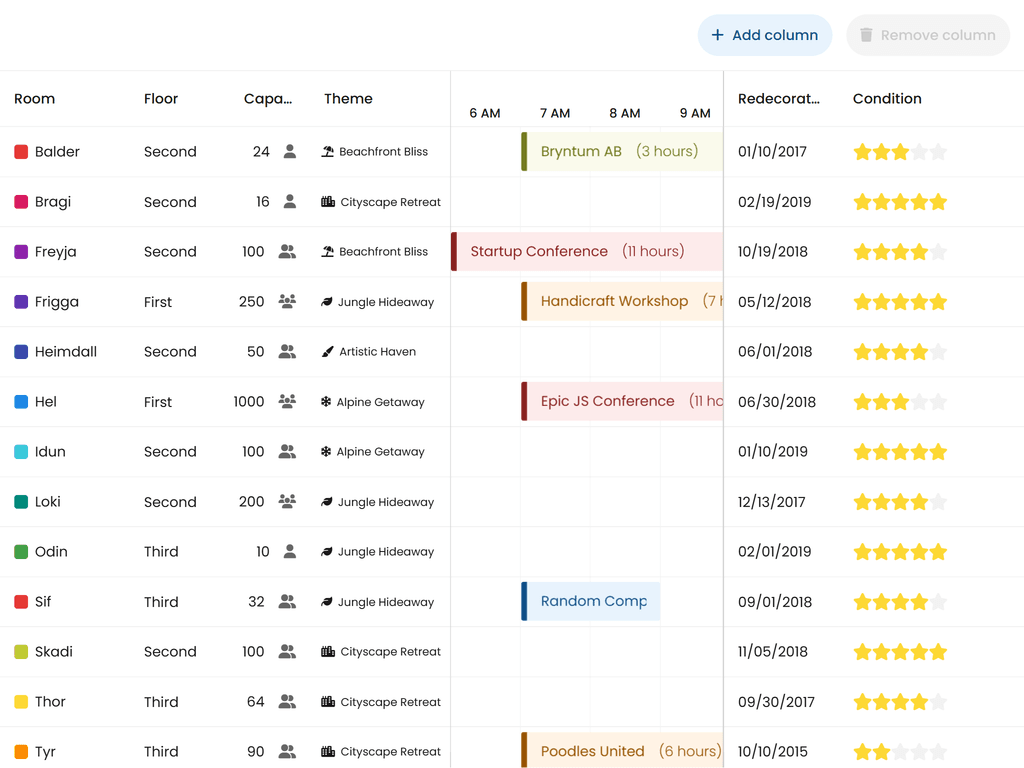Click the plus icon in Add column
1024x768 pixels.
717,35
